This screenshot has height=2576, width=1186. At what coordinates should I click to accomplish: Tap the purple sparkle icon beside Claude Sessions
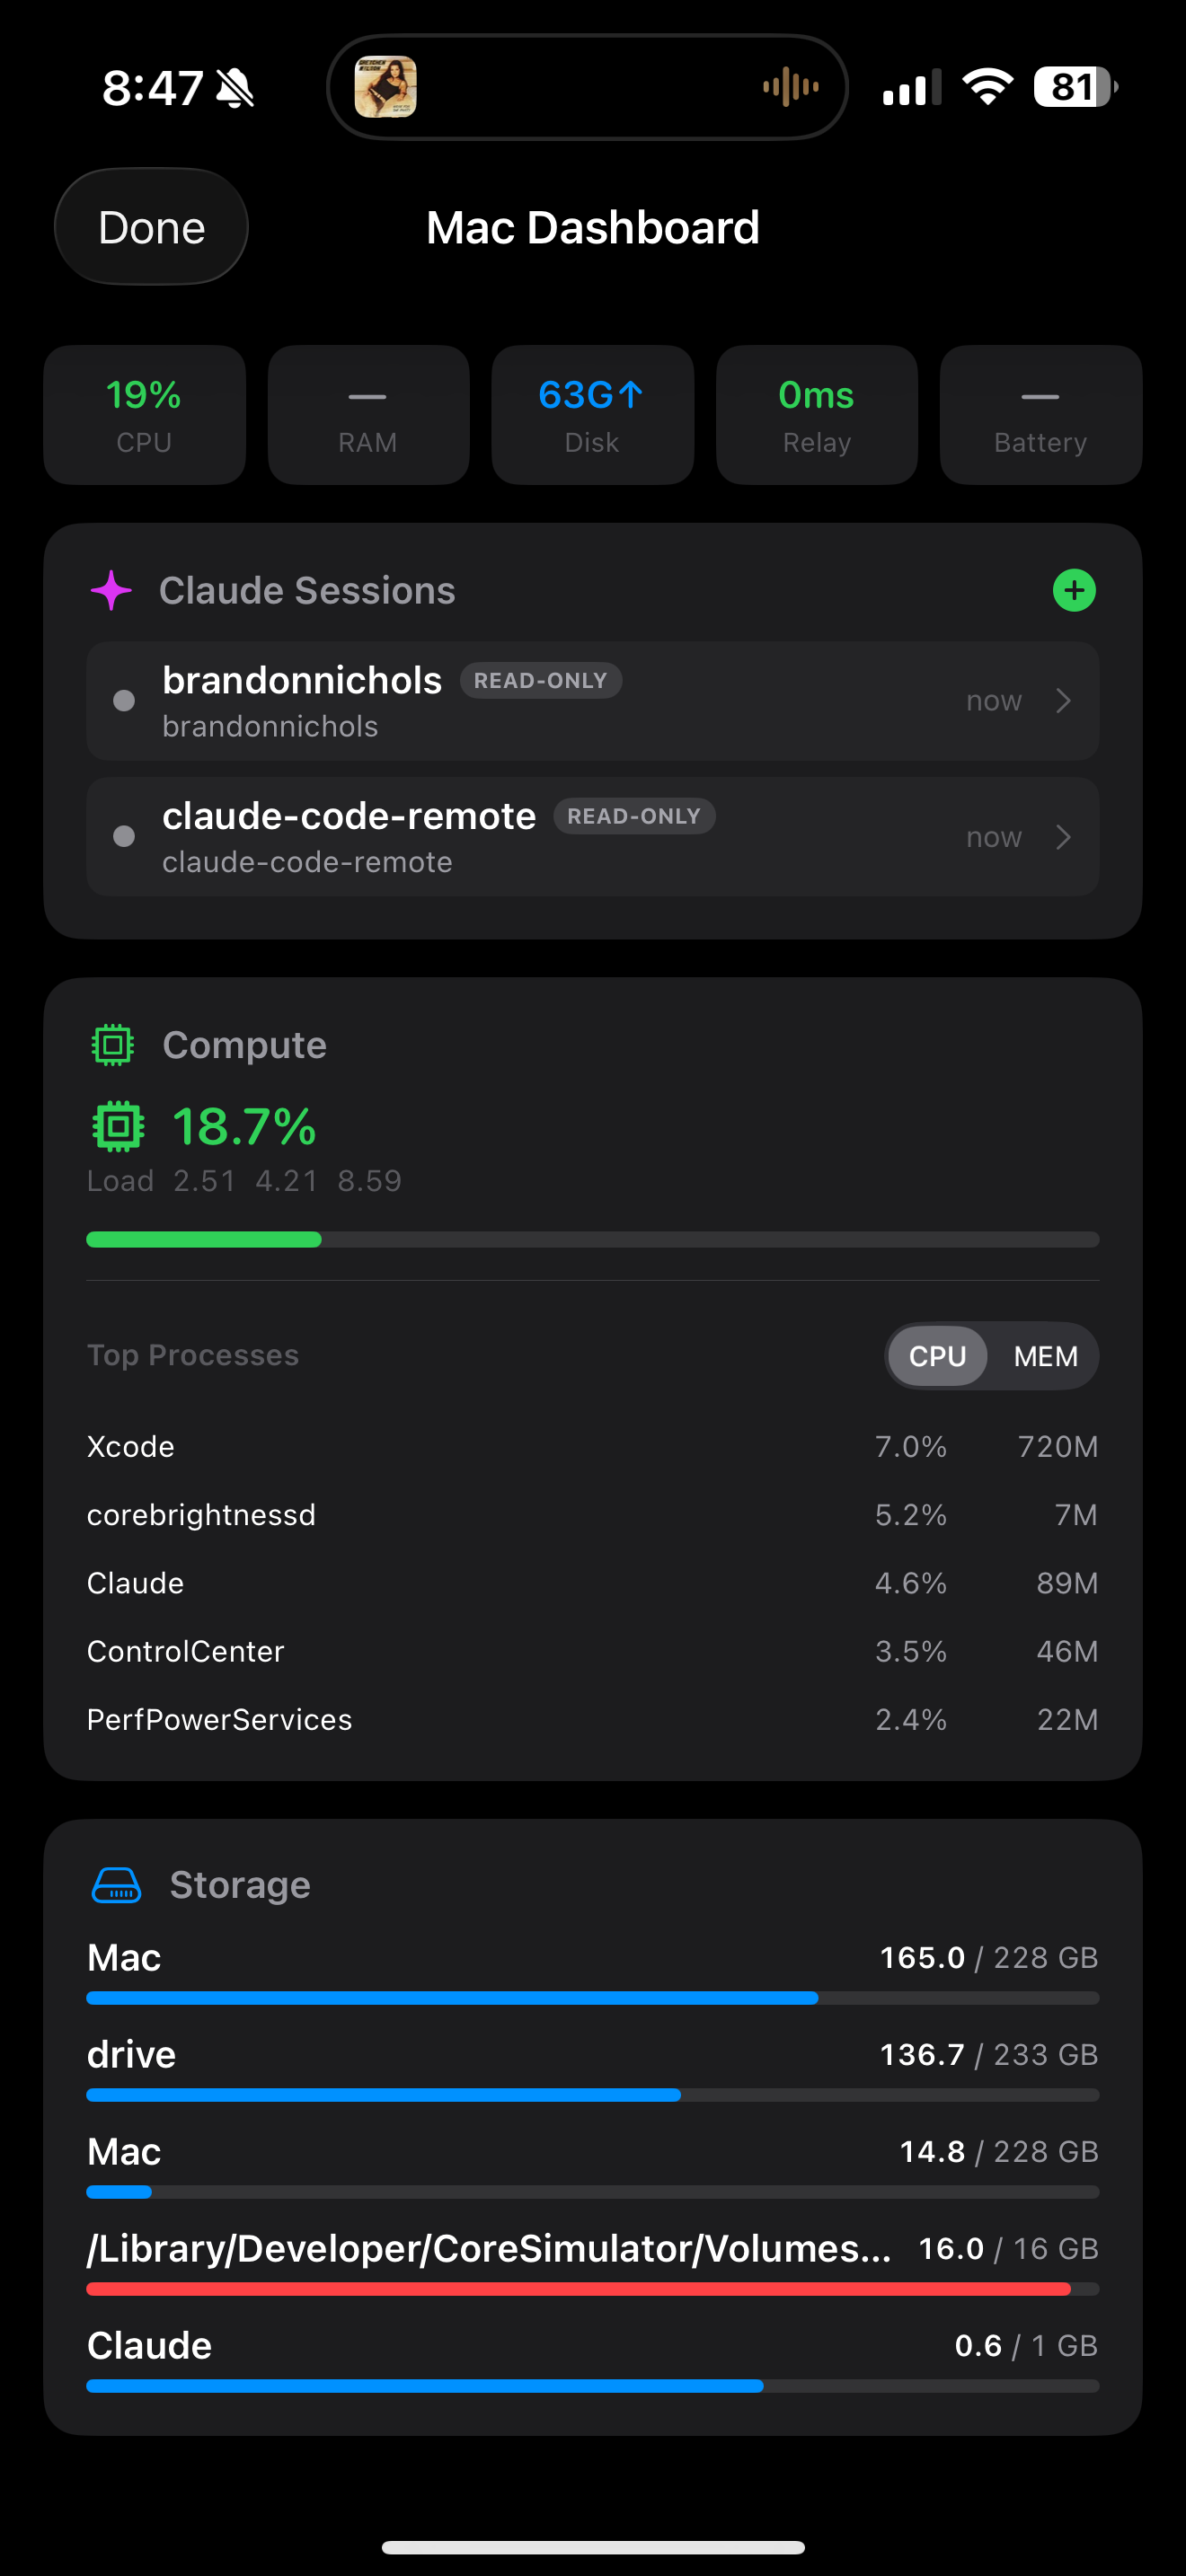click(110, 590)
